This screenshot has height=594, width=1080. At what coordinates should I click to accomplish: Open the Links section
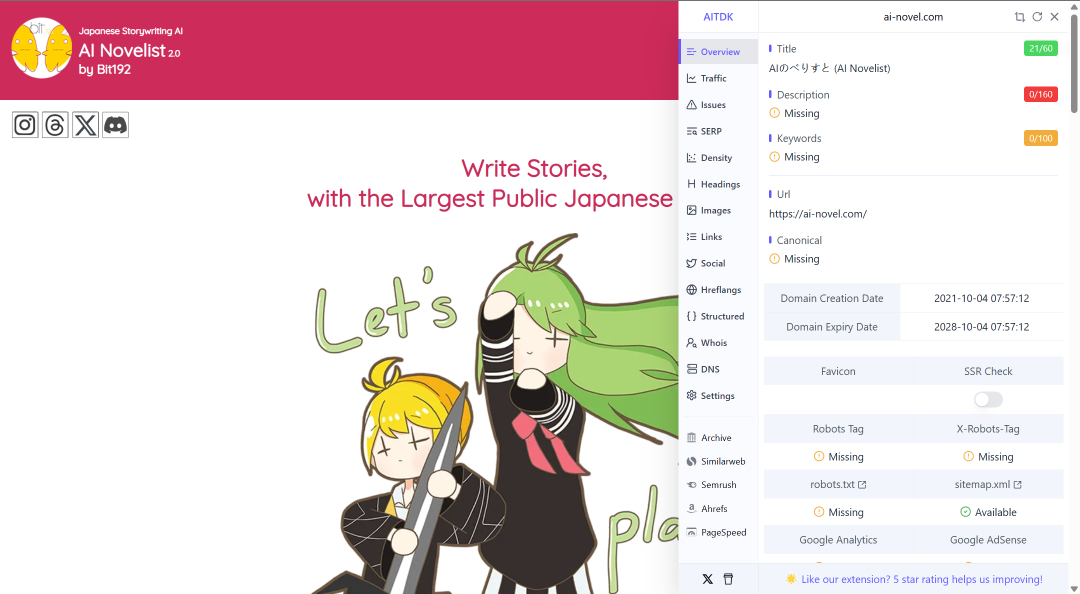tap(718, 236)
